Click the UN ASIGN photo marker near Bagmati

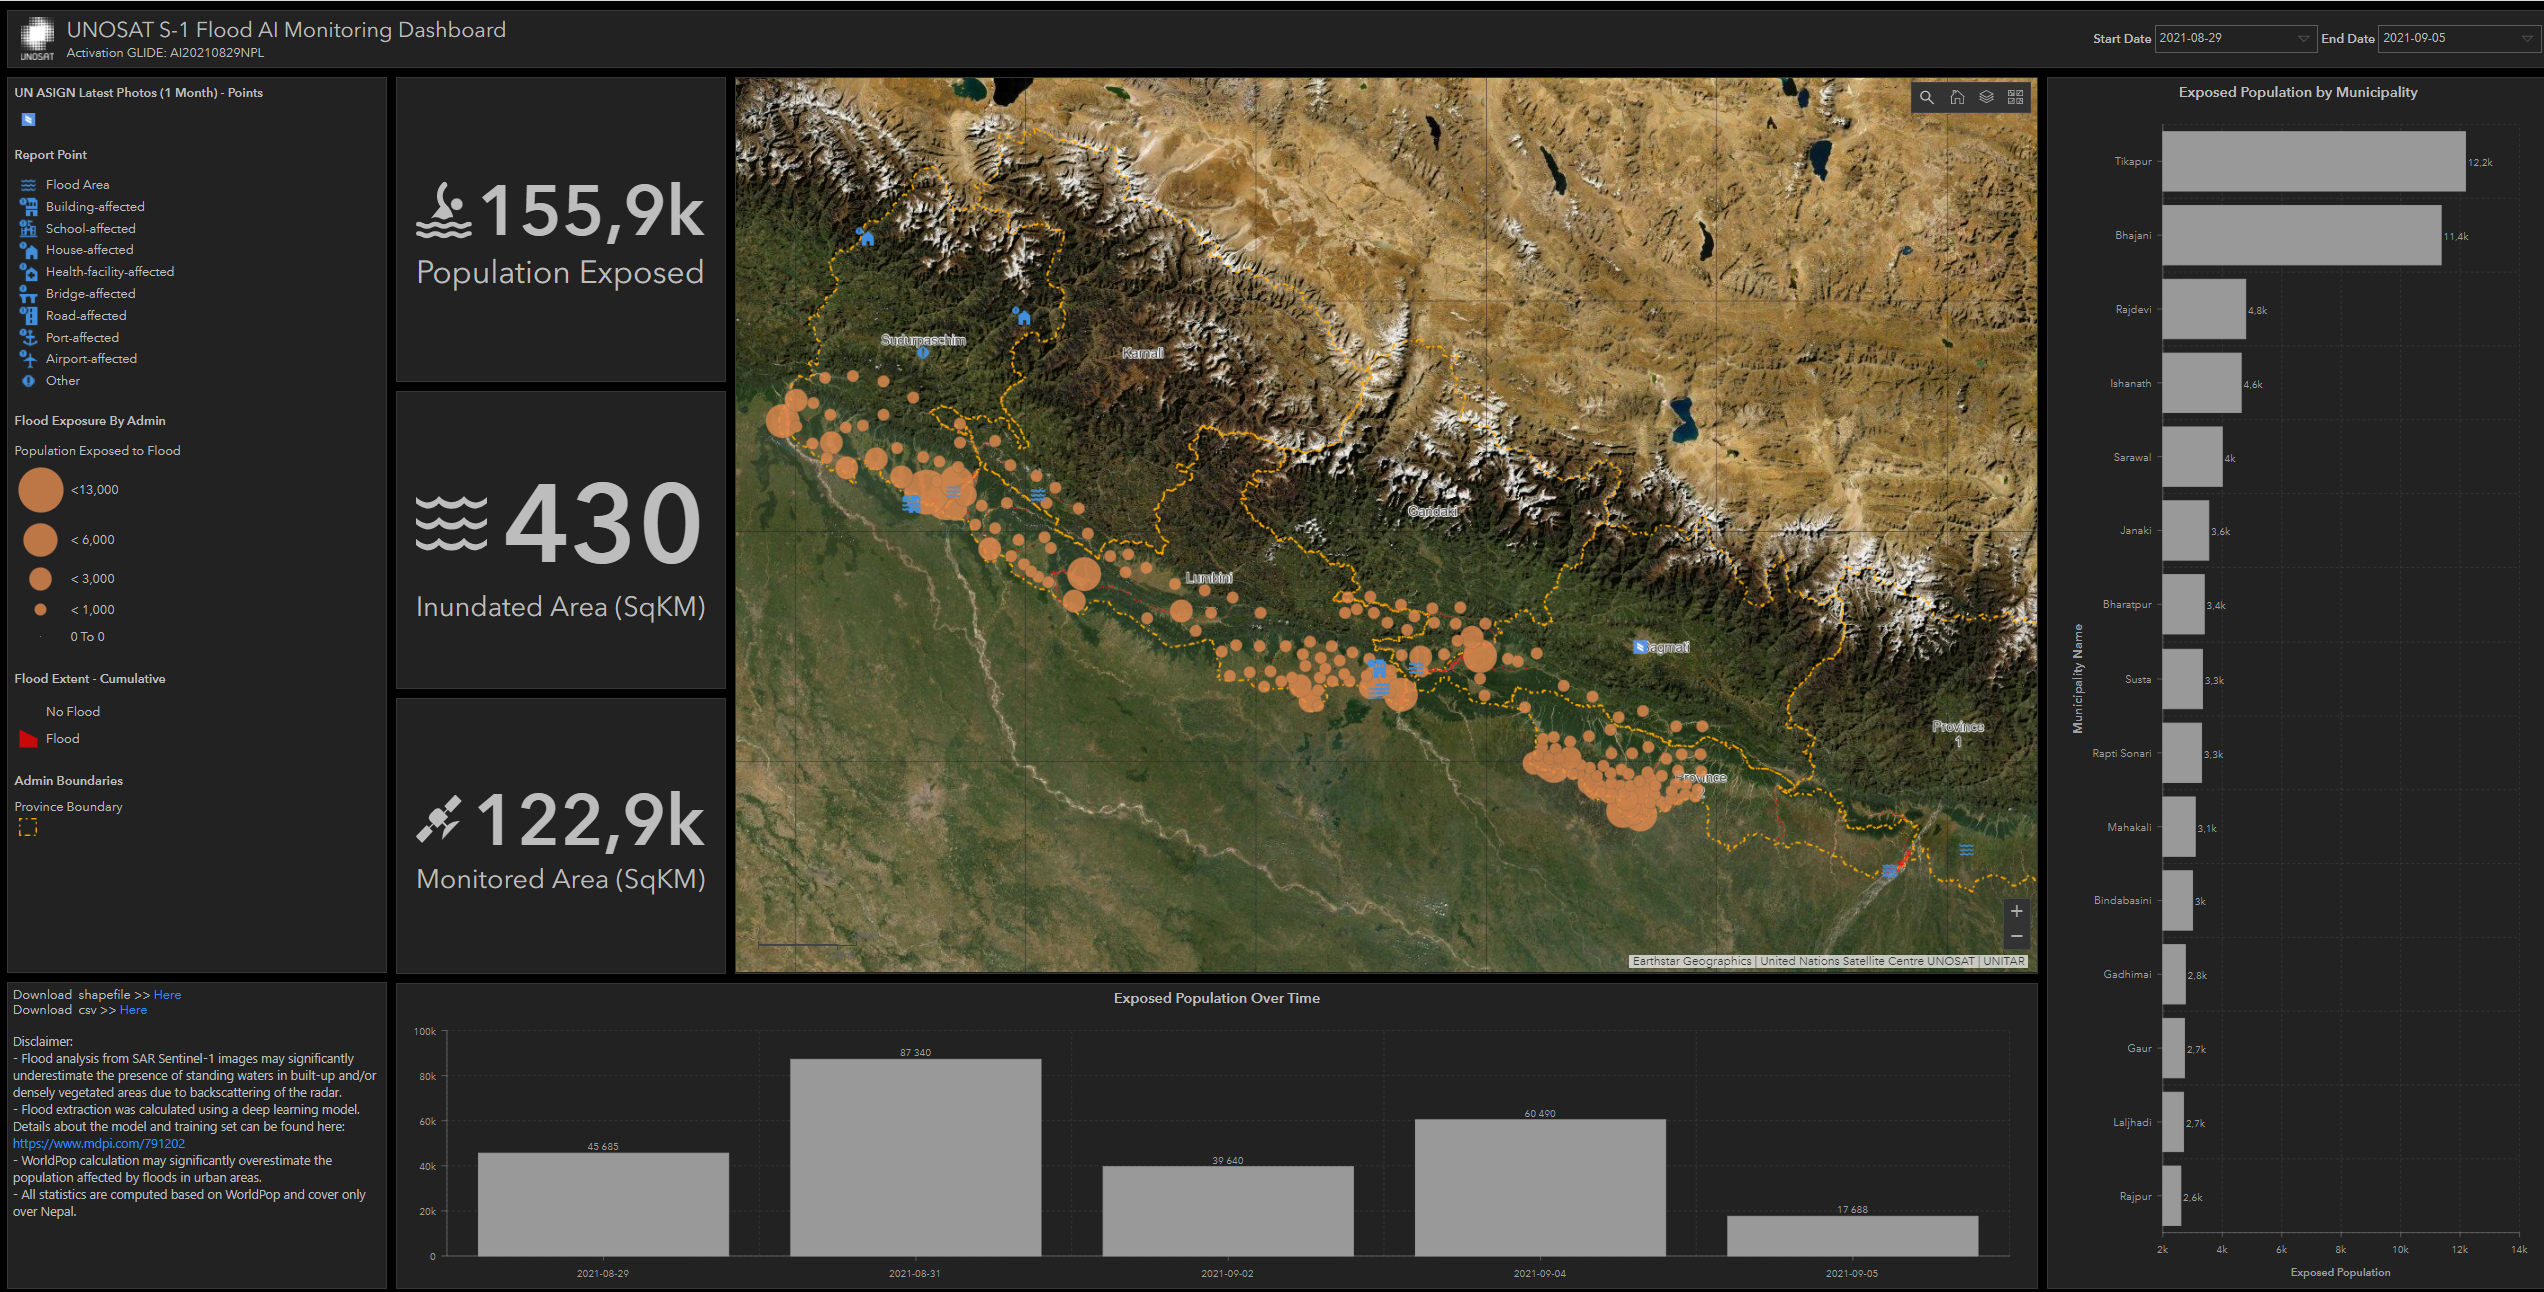pos(1640,647)
